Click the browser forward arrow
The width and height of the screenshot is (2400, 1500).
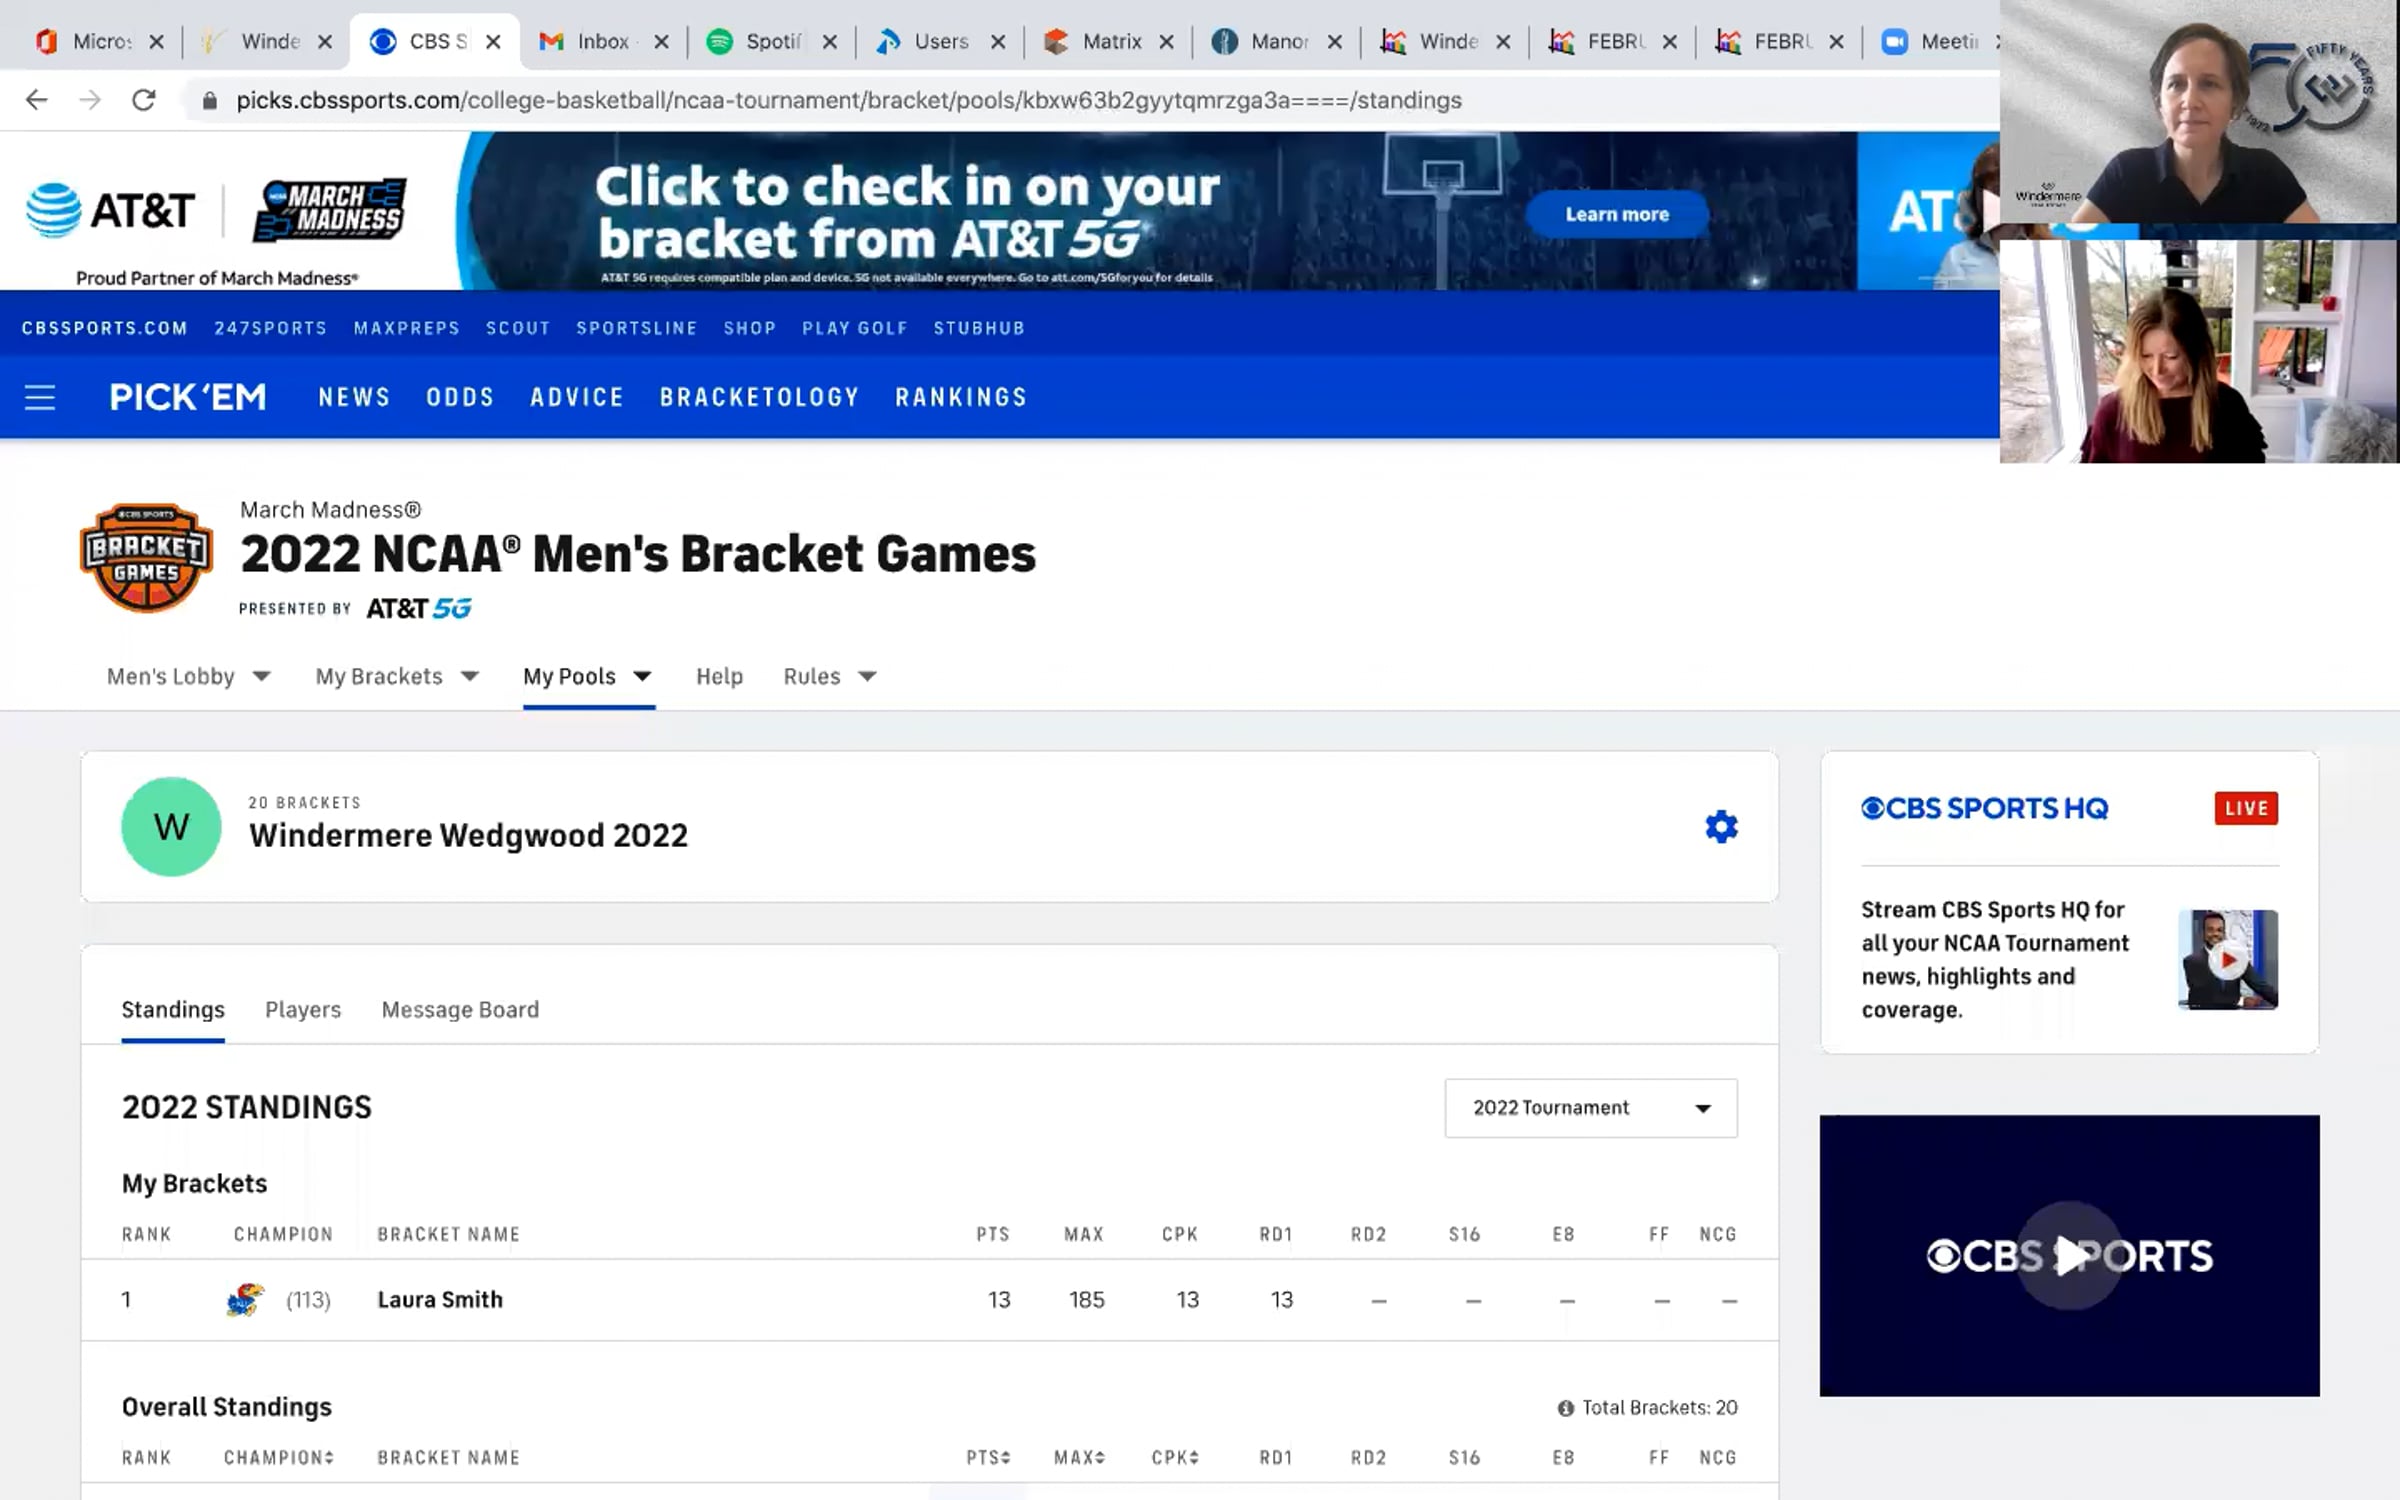coord(90,100)
